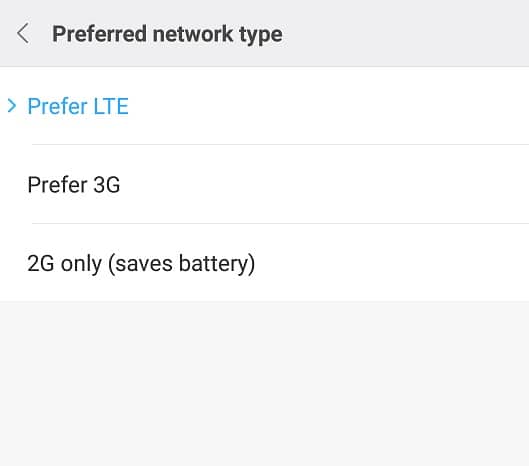Image resolution: width=529 pixels, height=466 pixels.
Task: Switch network preference to 3G
Action: tap(264, 184)
